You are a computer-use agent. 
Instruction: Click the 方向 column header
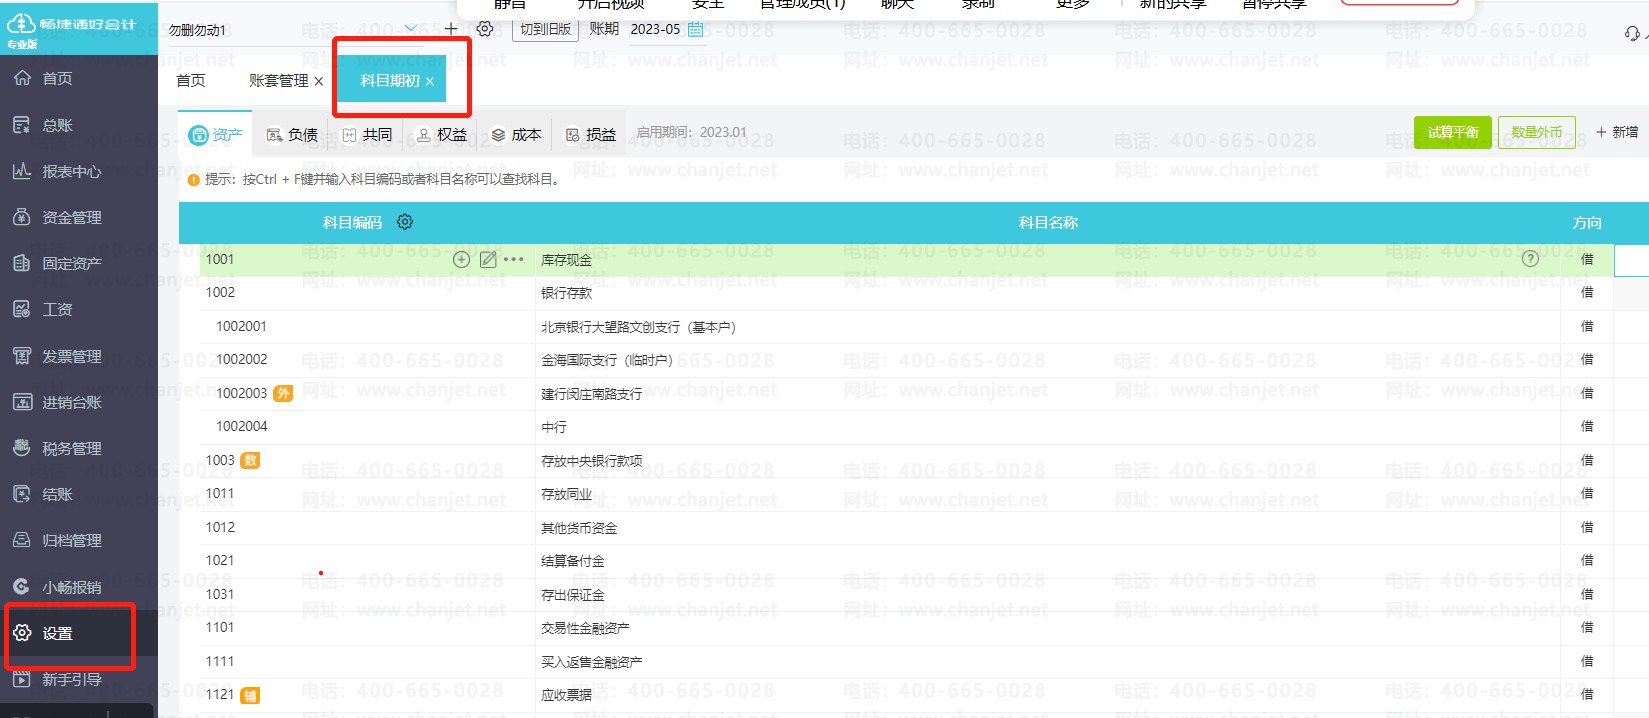coord(1587,222)
